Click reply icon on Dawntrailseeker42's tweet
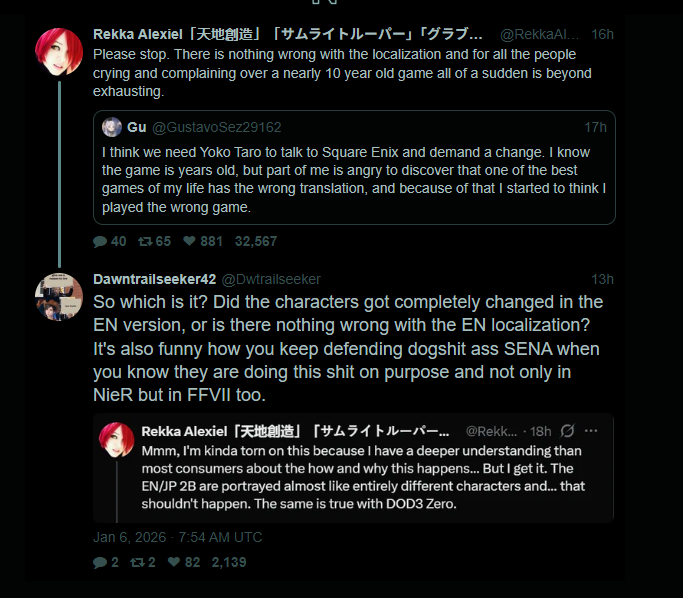Viewport: 683px width, 598px height. coord(99,562)
